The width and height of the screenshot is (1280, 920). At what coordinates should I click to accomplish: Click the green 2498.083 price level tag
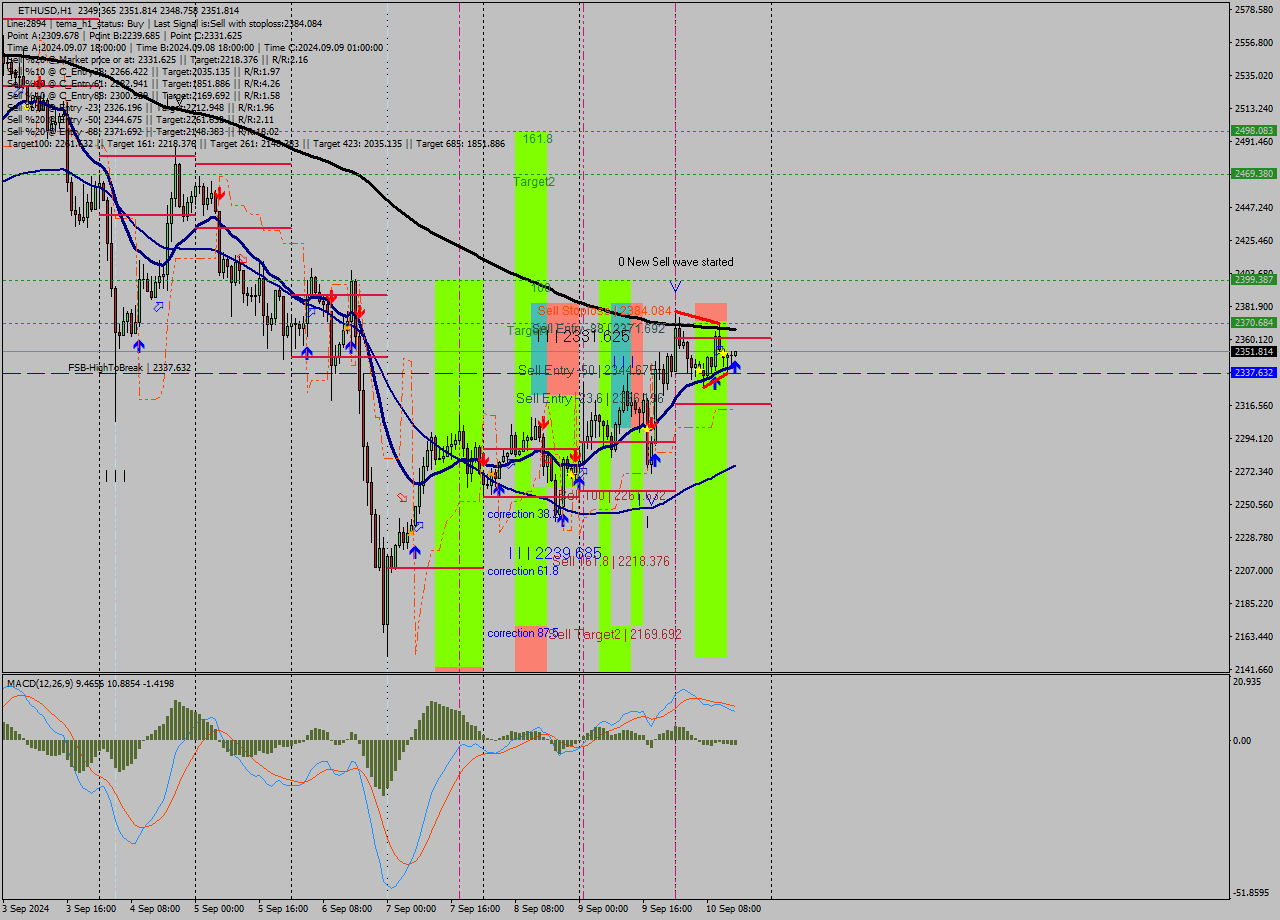coord(1253,130)
